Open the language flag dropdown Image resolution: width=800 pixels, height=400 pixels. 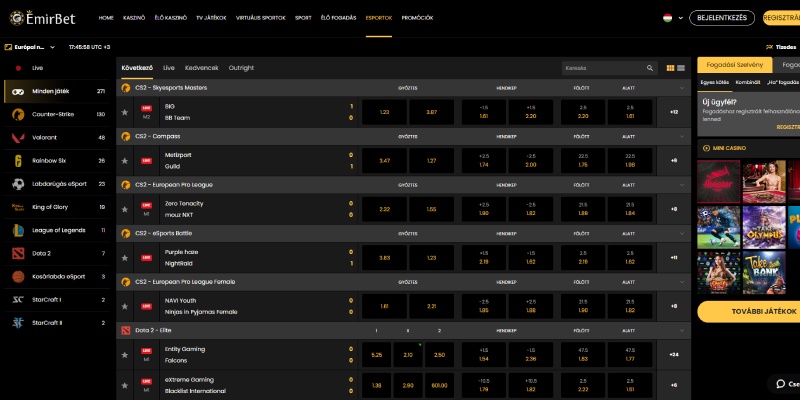click(673, 18)
